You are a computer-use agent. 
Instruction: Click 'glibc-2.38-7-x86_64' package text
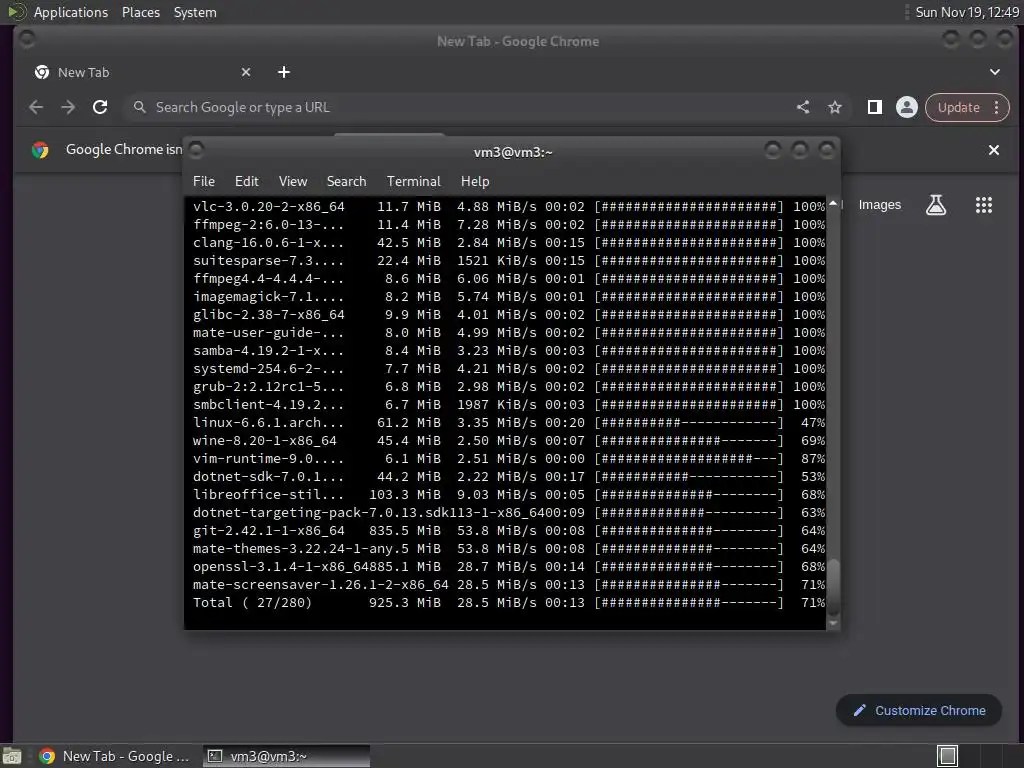coord(268,315)
